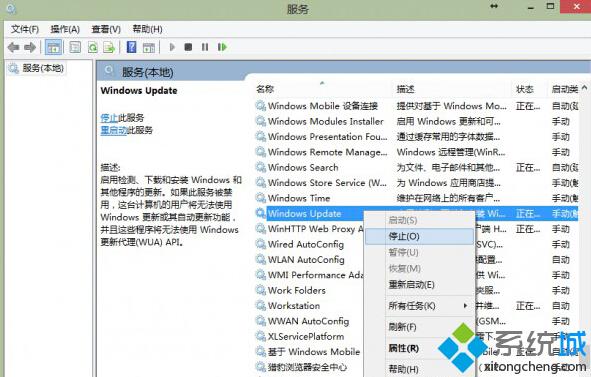The width and height of the screenshot is (591, 377).
Task: Click the gear icon beside Windows Time
Action: [261, 198]
